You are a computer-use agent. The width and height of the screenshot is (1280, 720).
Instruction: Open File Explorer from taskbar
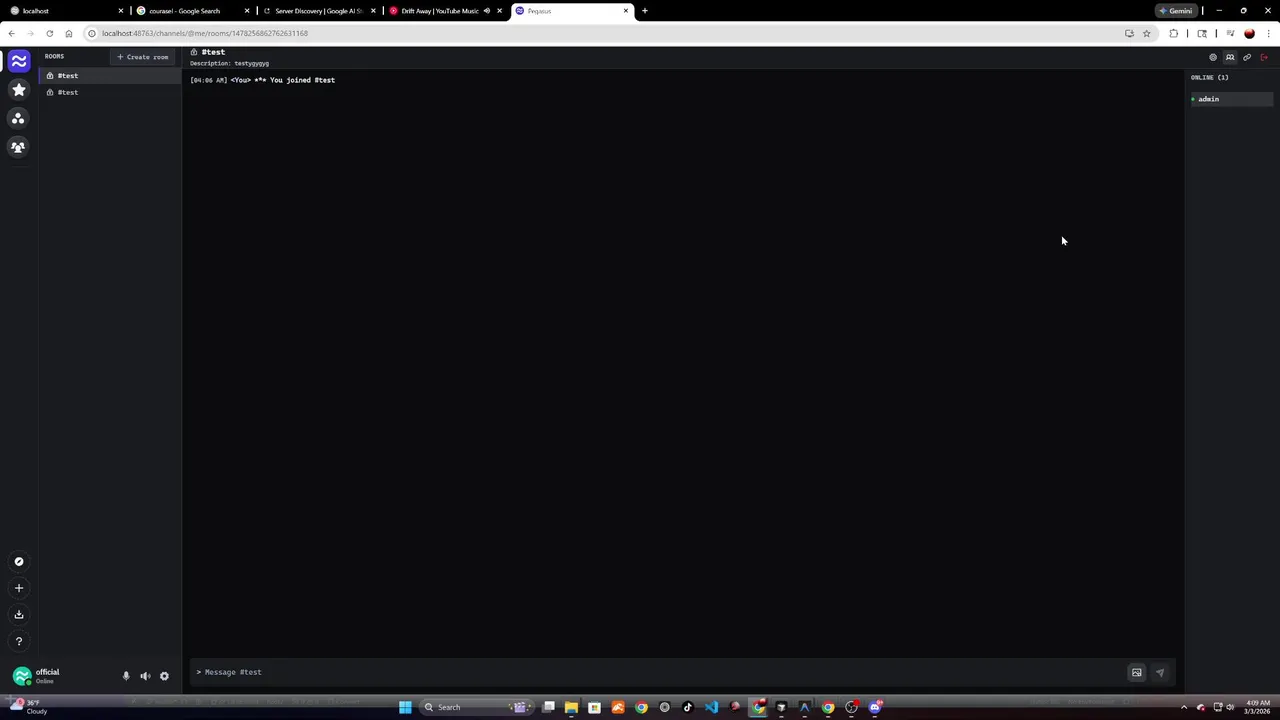tap(571, 707)
